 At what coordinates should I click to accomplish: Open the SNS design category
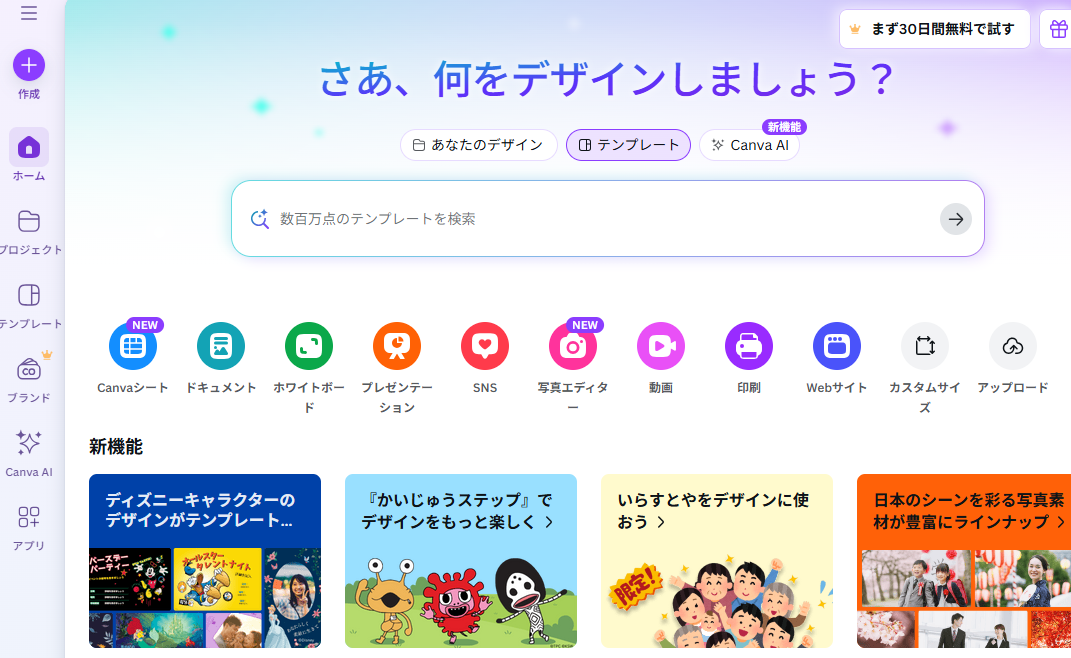pos(485,346)
